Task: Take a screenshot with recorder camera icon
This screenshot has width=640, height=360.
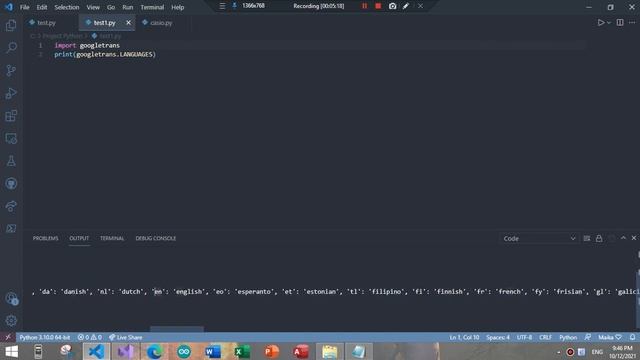Action: coord(392,6)
